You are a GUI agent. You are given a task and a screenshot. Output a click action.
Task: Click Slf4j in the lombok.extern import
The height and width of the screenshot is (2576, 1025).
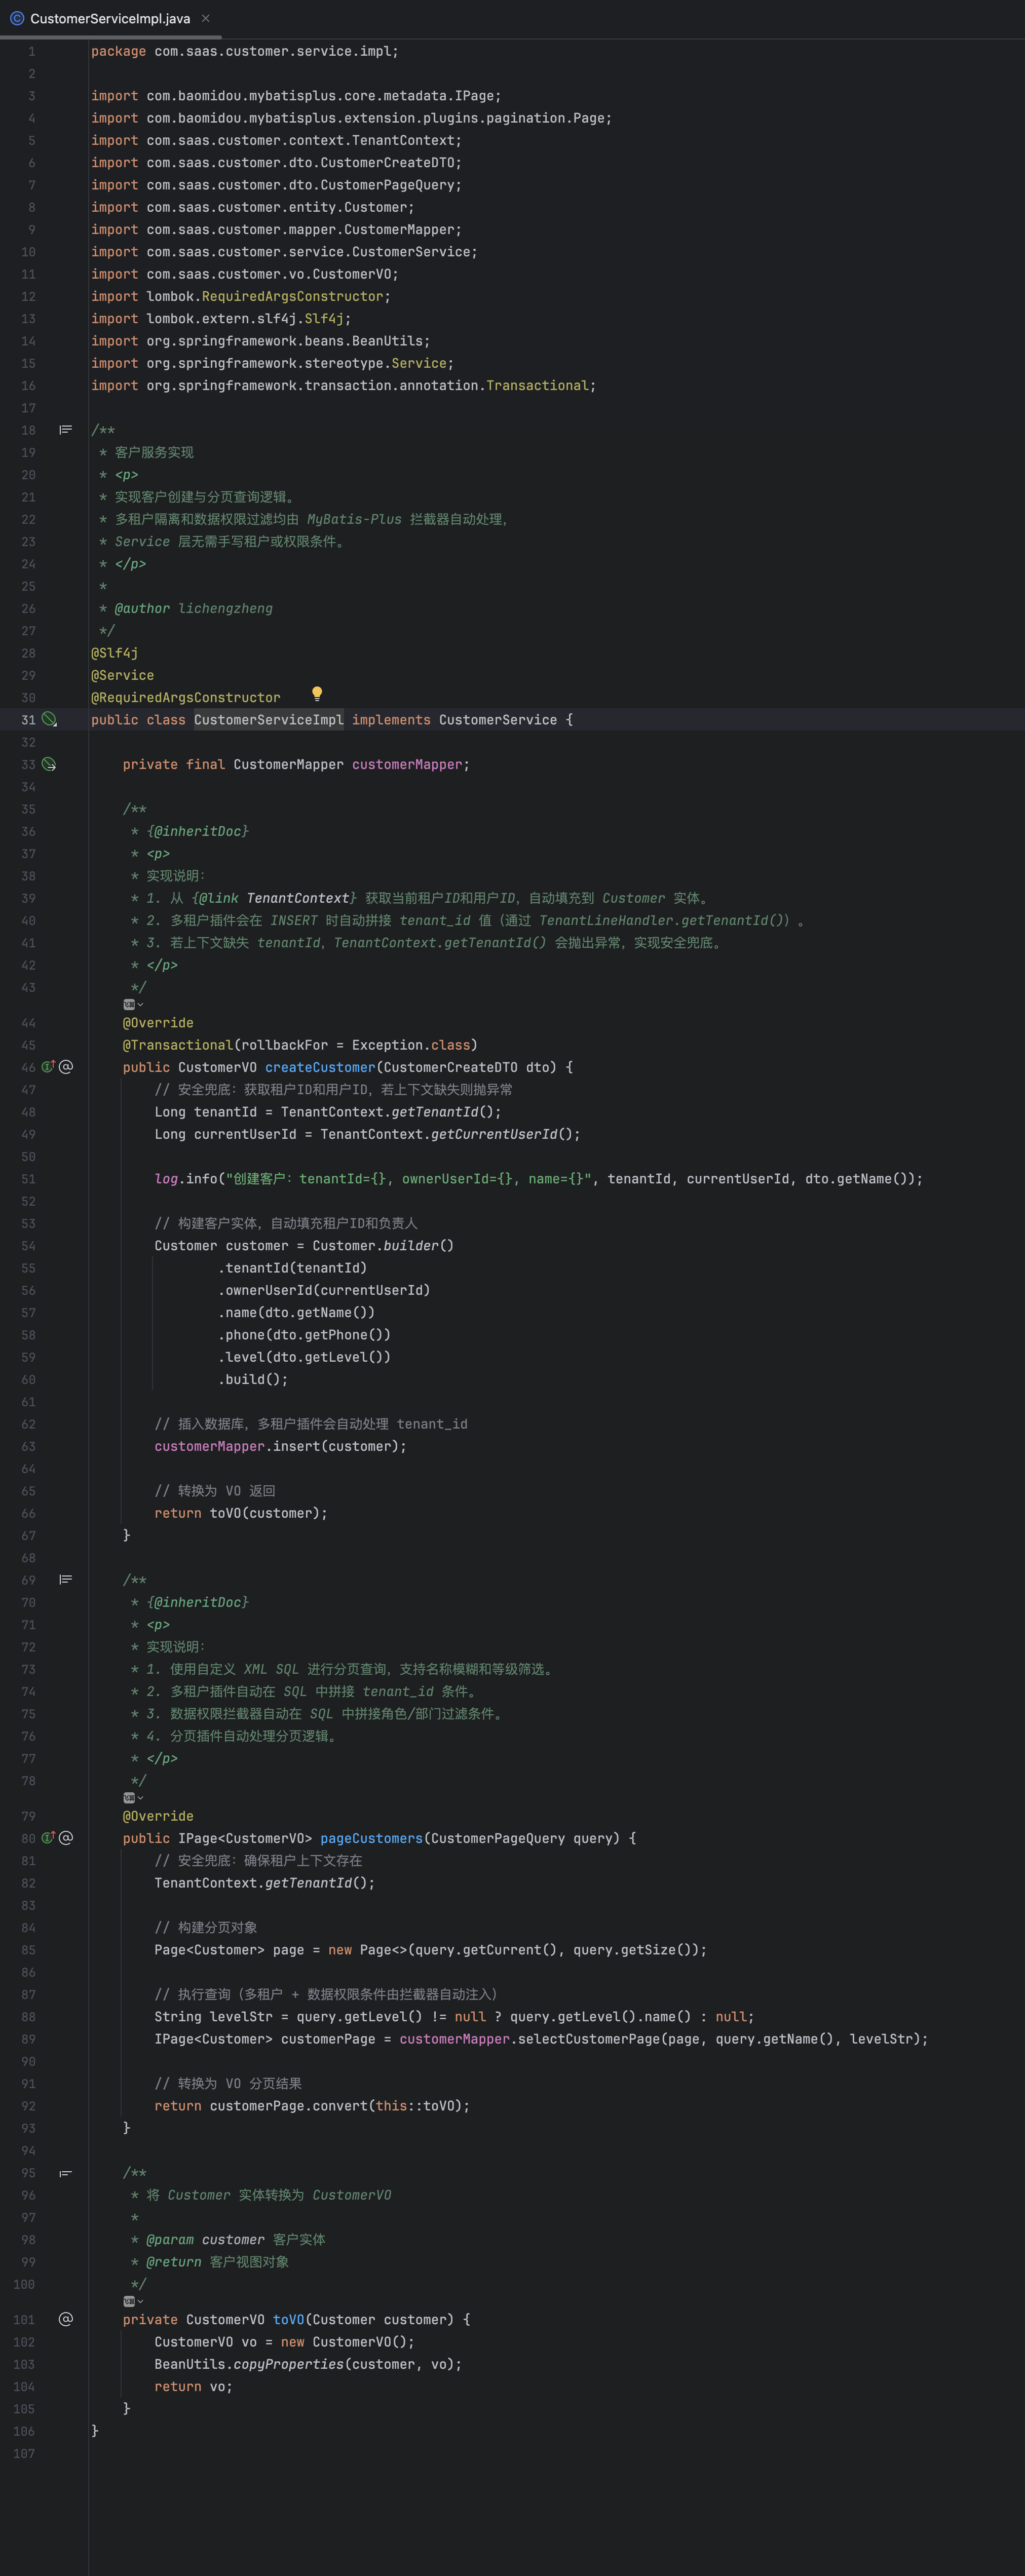[x=324, y=319]
